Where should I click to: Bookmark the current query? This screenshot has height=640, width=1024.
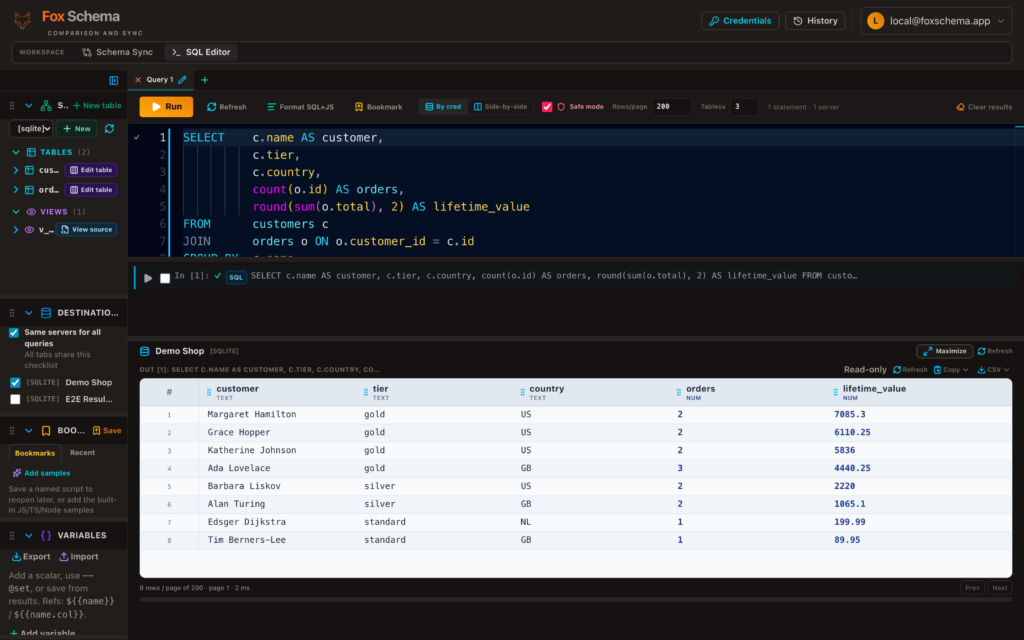point(378,106)
